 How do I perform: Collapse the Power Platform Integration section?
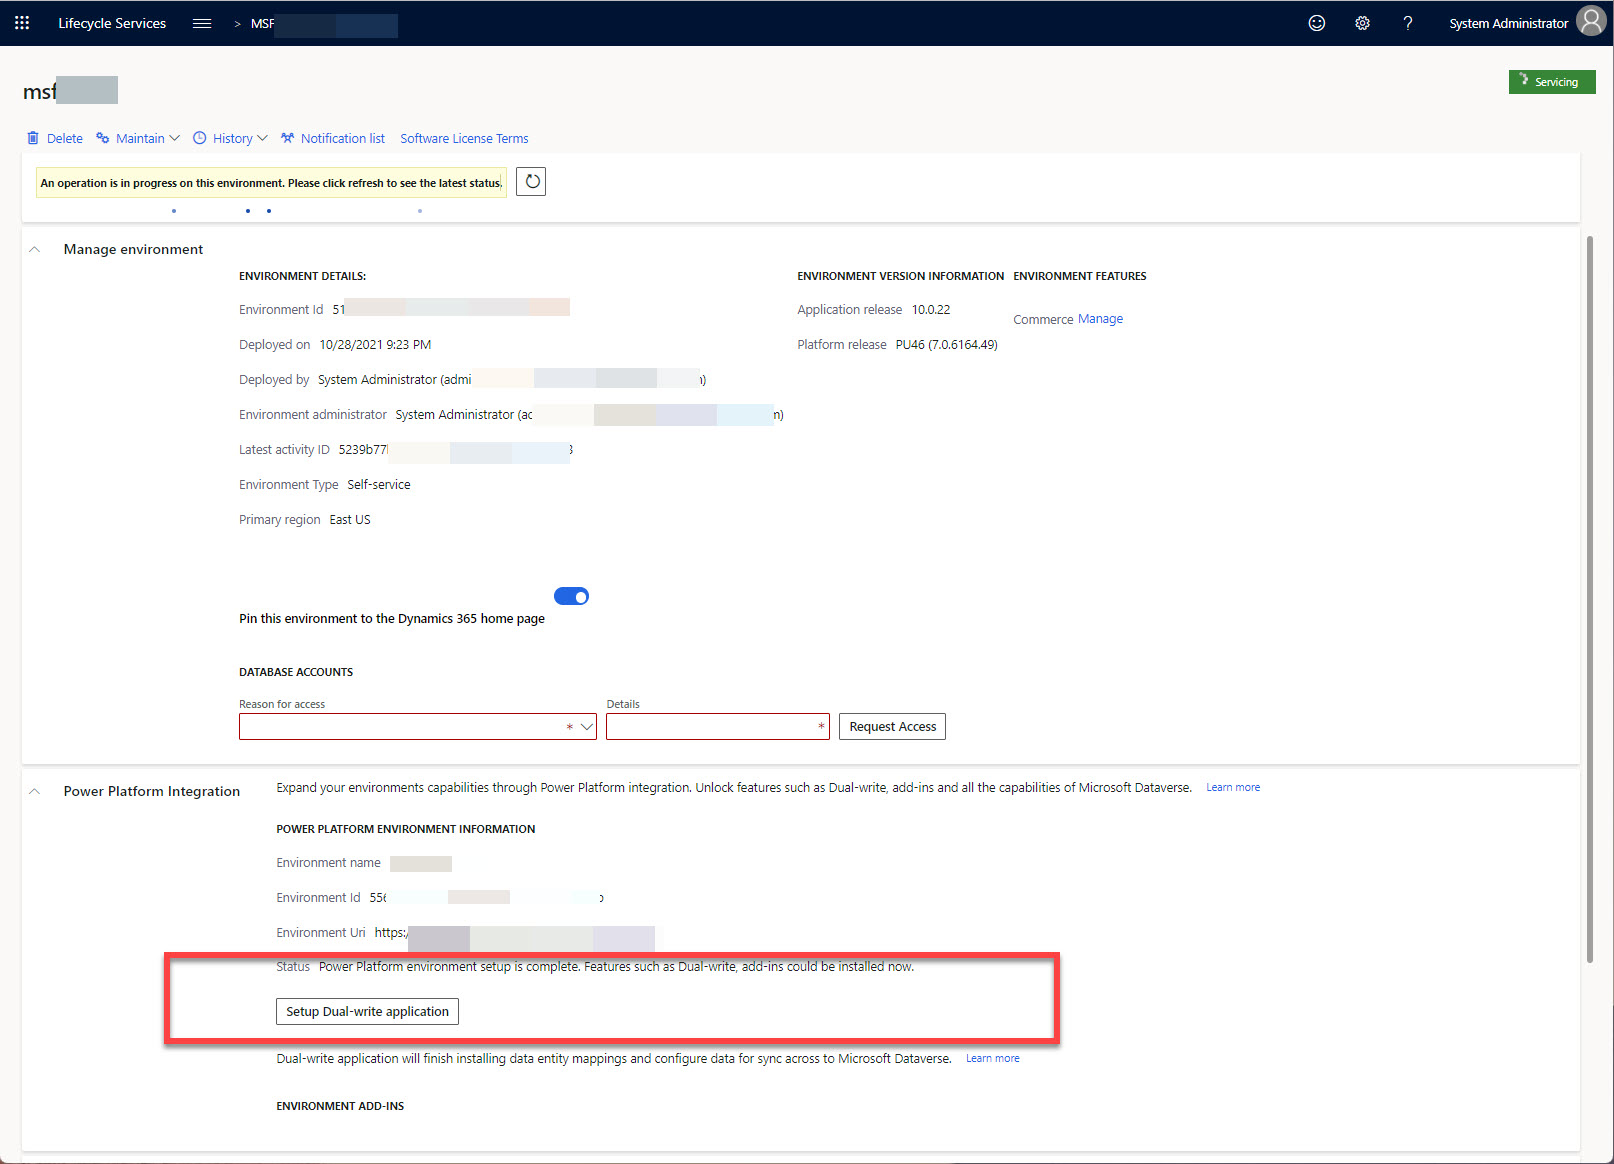point(35,790)
